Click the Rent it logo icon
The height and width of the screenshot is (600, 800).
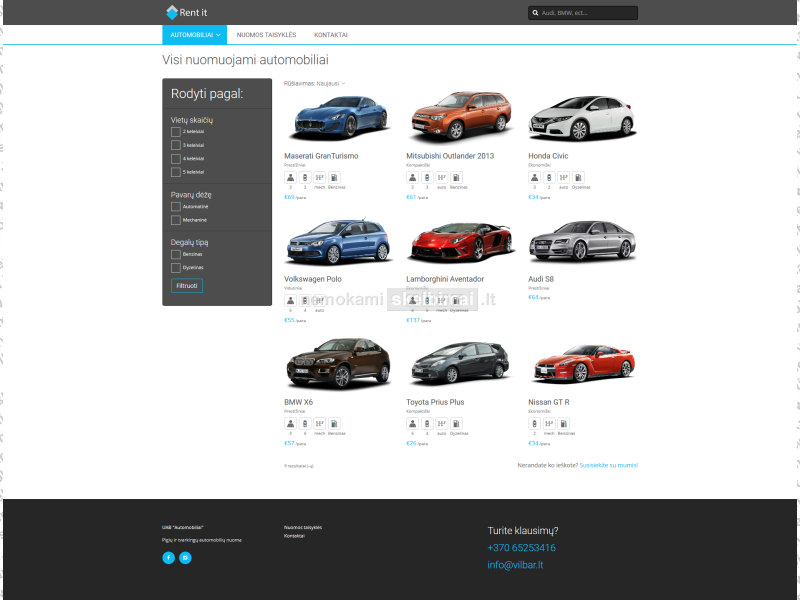[172, 12]
